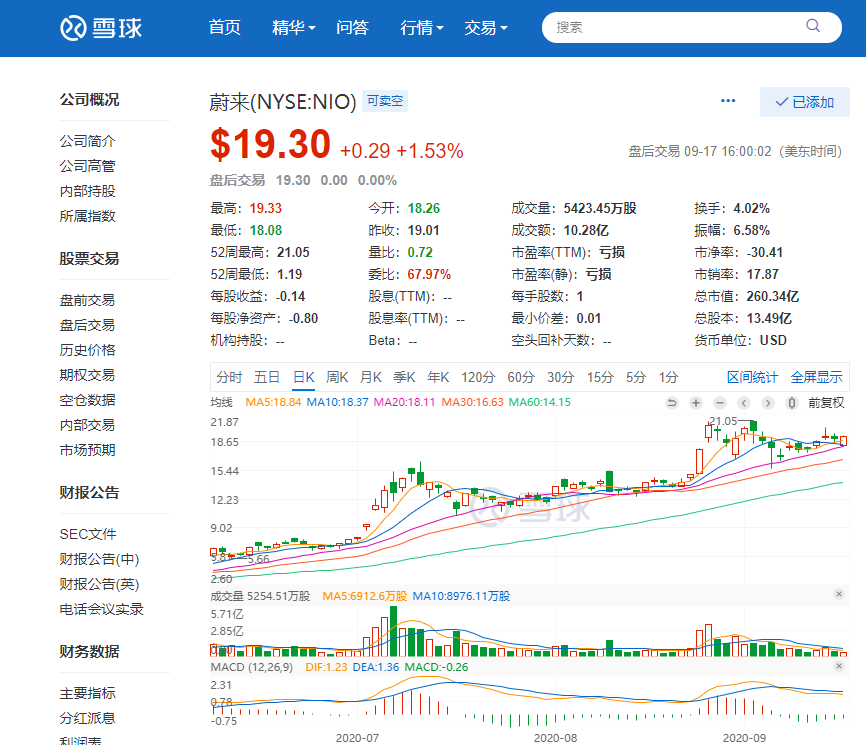The height and width of the screenshot is (745, 866).
Task: Click the chart reset (undo arrow) icon
Action: point(673,403)
